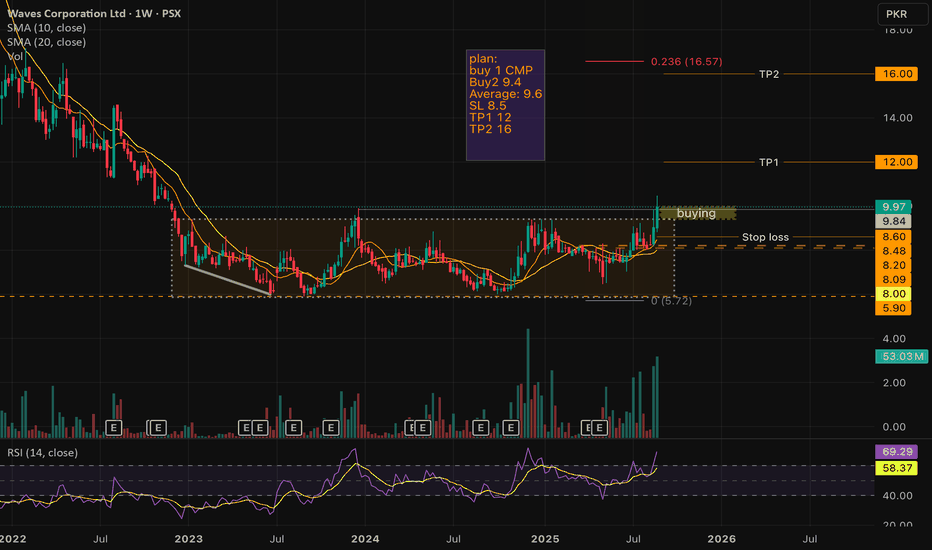Screen dimensions: 932x550
Task: Select the TP1 line label
Action: (769, 162)
